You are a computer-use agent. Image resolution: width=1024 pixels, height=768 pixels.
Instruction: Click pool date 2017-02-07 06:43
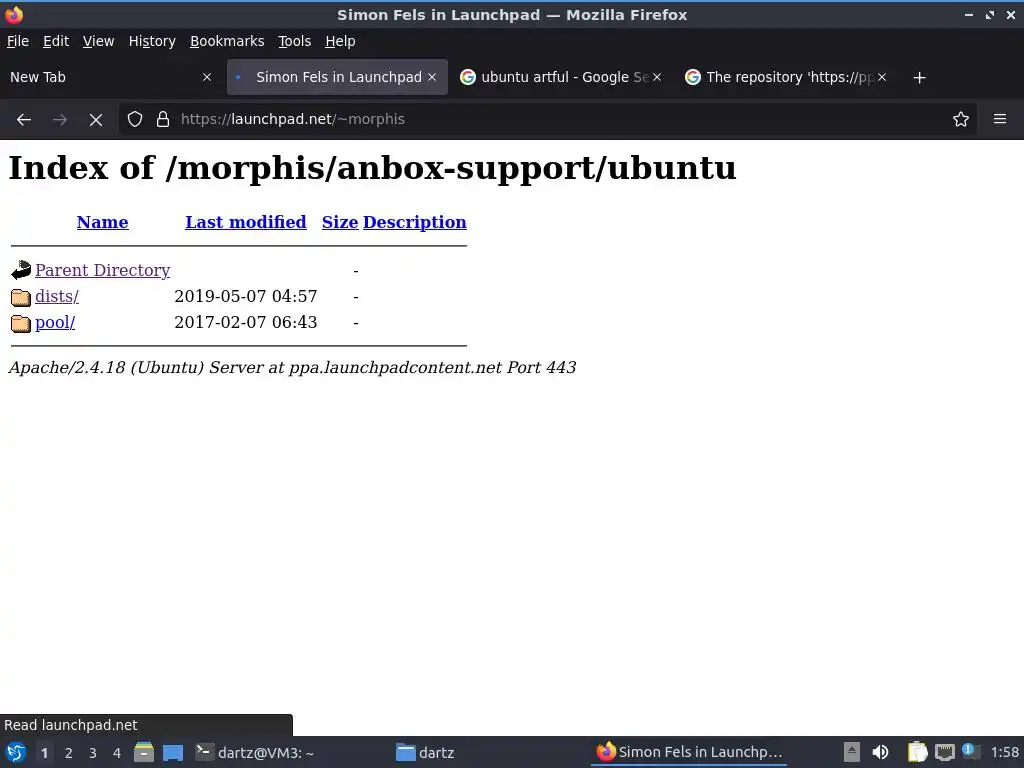[x=246, y=323]
